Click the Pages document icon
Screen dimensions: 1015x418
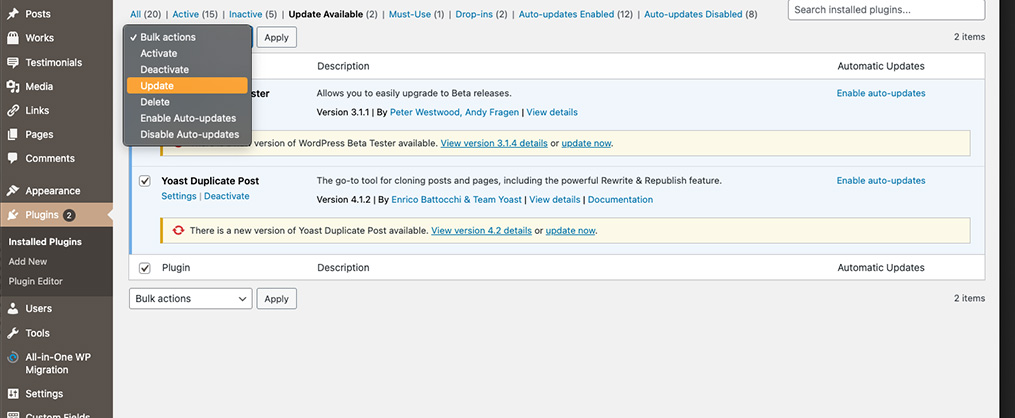(x=12, y=135)
